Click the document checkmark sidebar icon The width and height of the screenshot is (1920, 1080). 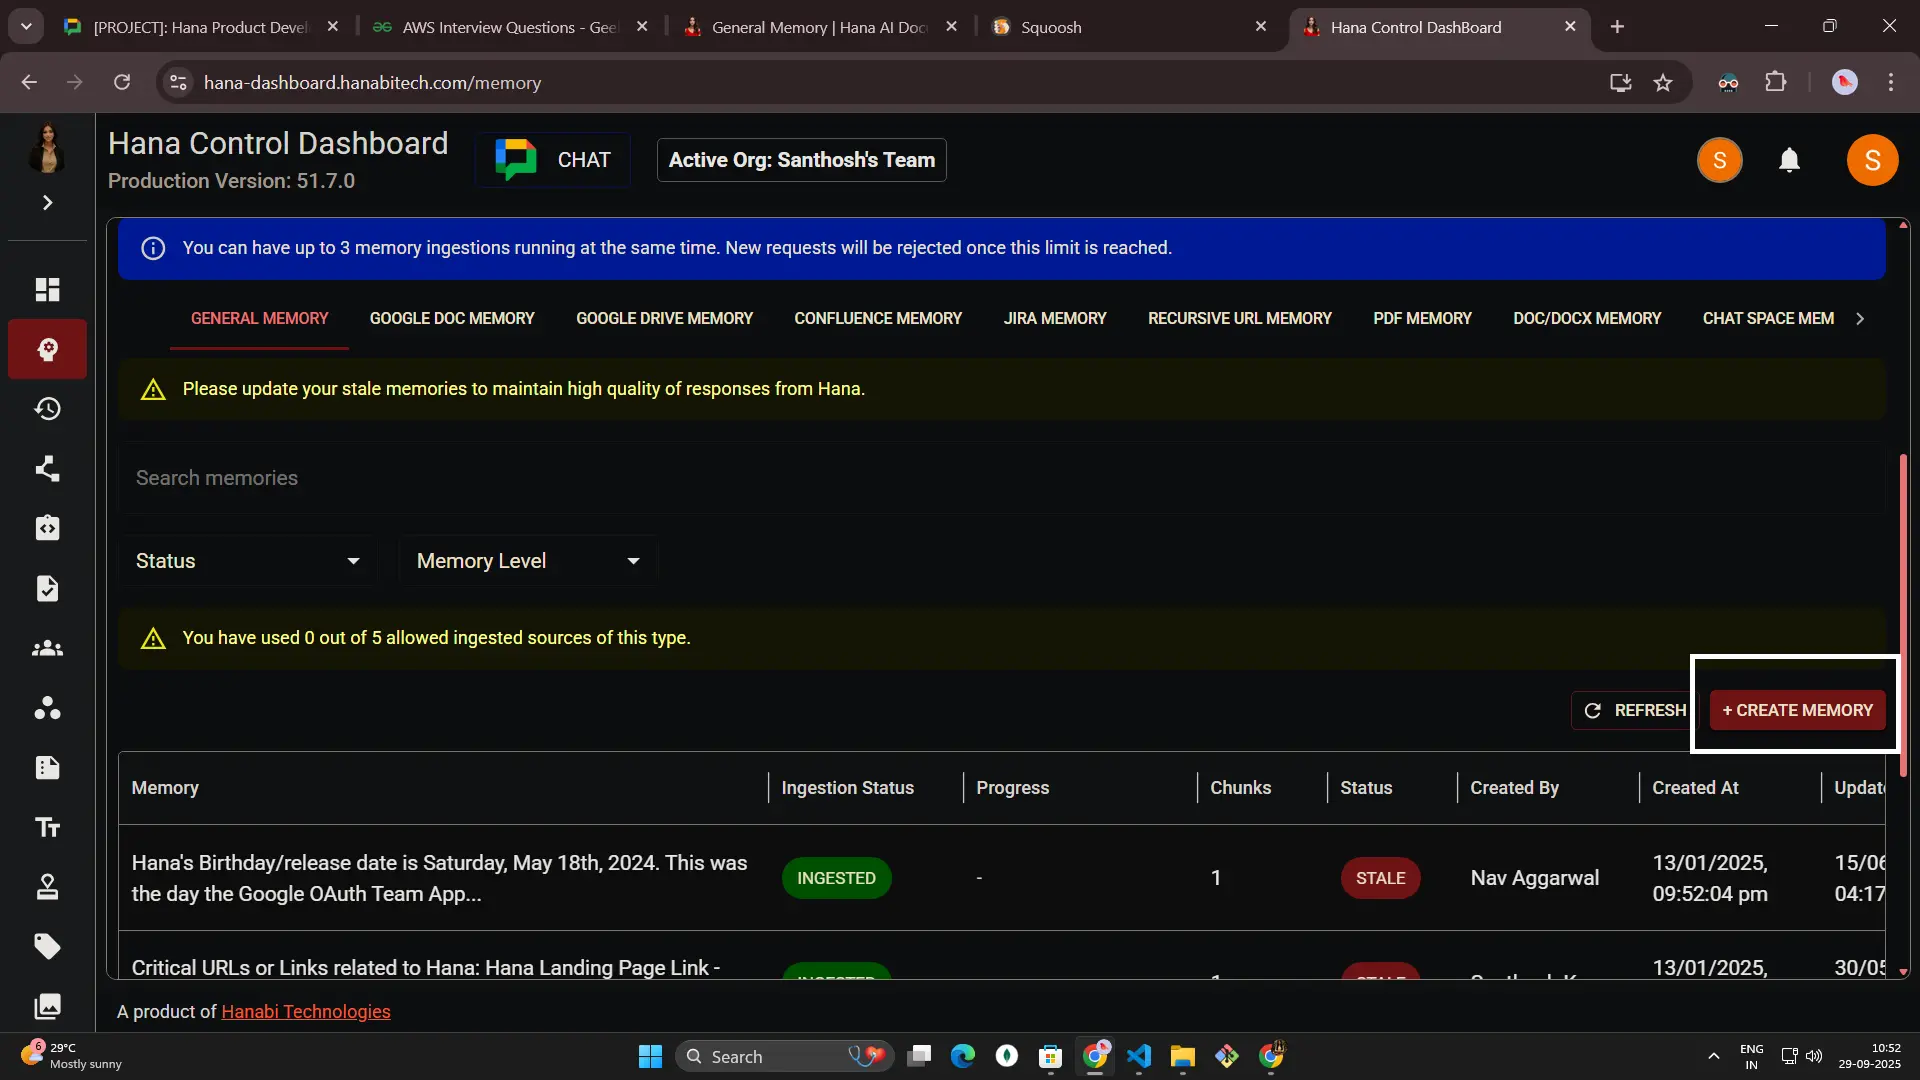47,588
